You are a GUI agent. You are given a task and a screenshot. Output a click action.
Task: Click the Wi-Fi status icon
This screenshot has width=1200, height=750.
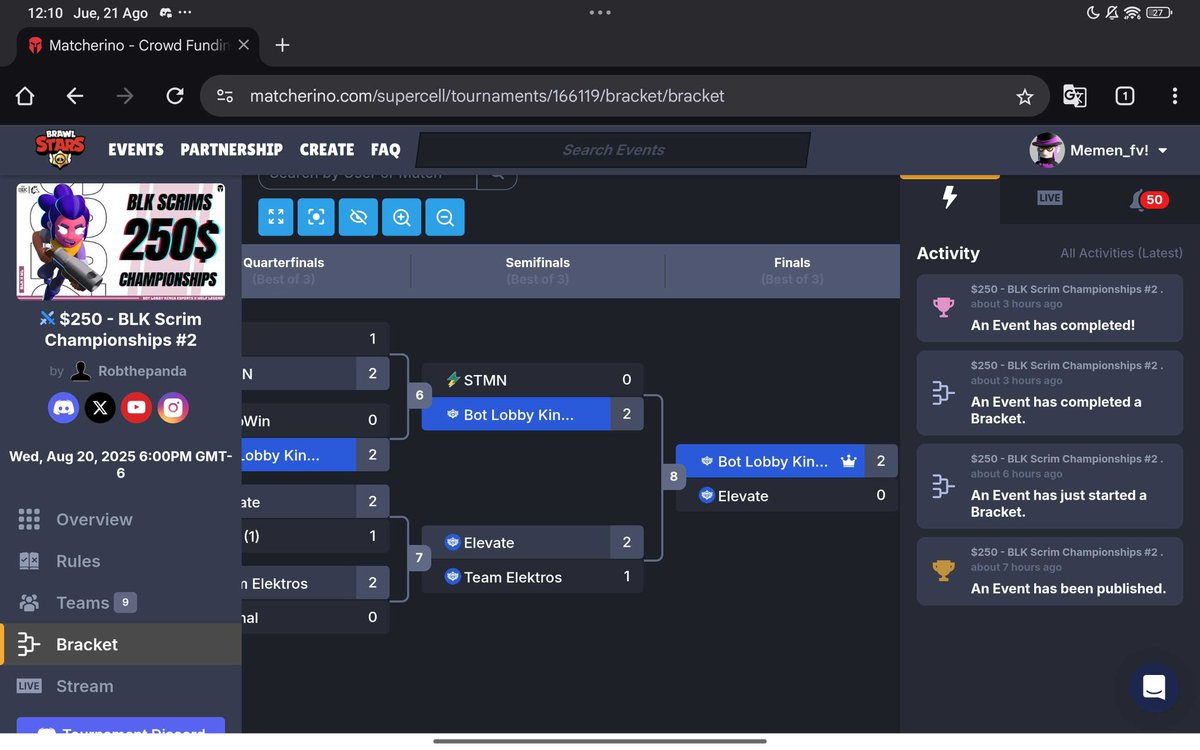pos(1132,13)
